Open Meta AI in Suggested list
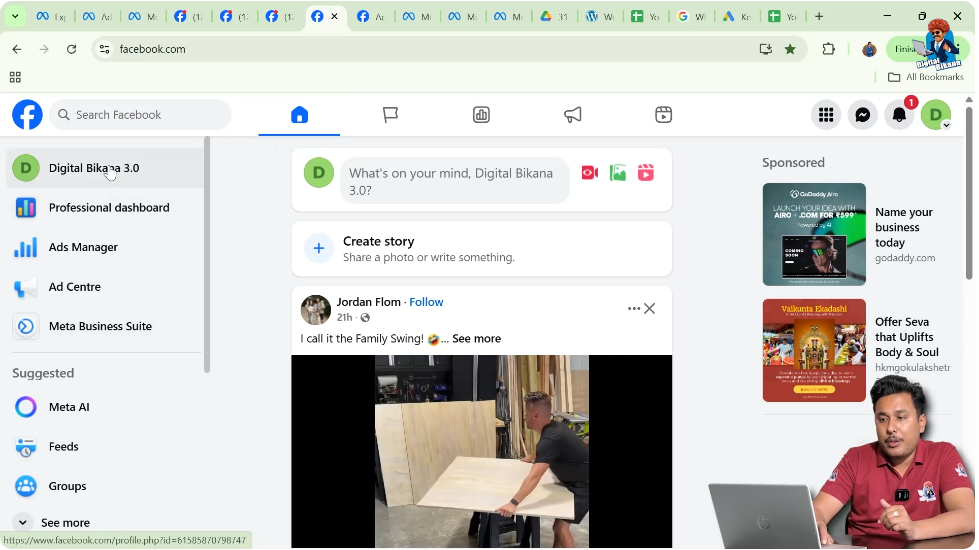The image size is (979, 550). (105, 407)
